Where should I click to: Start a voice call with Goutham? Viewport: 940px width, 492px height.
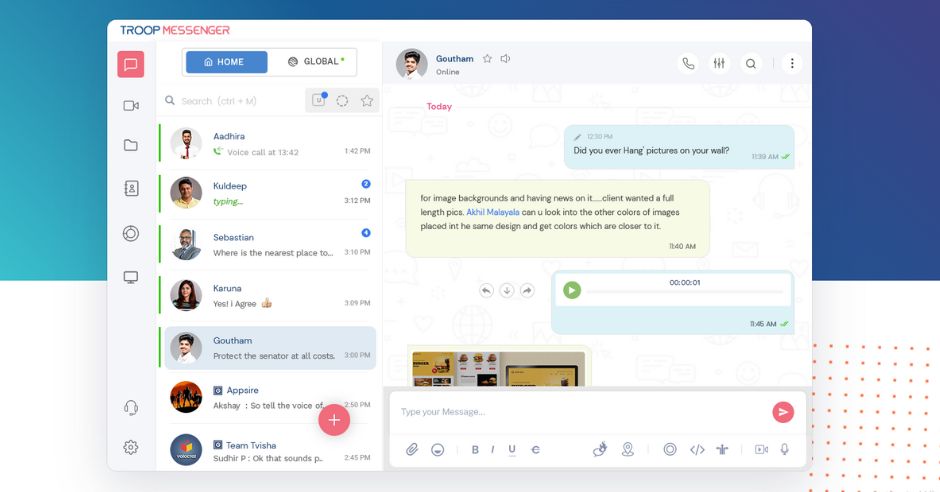pos(688,64)
